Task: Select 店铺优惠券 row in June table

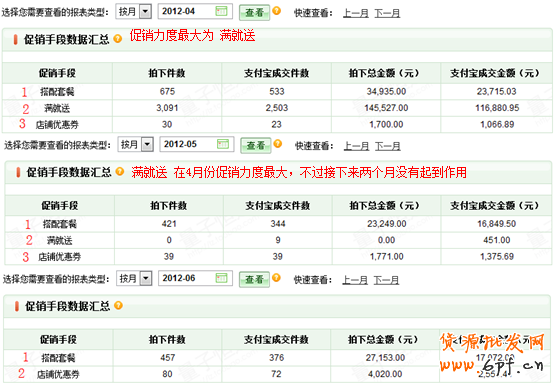Action: (x=277, y=374)
